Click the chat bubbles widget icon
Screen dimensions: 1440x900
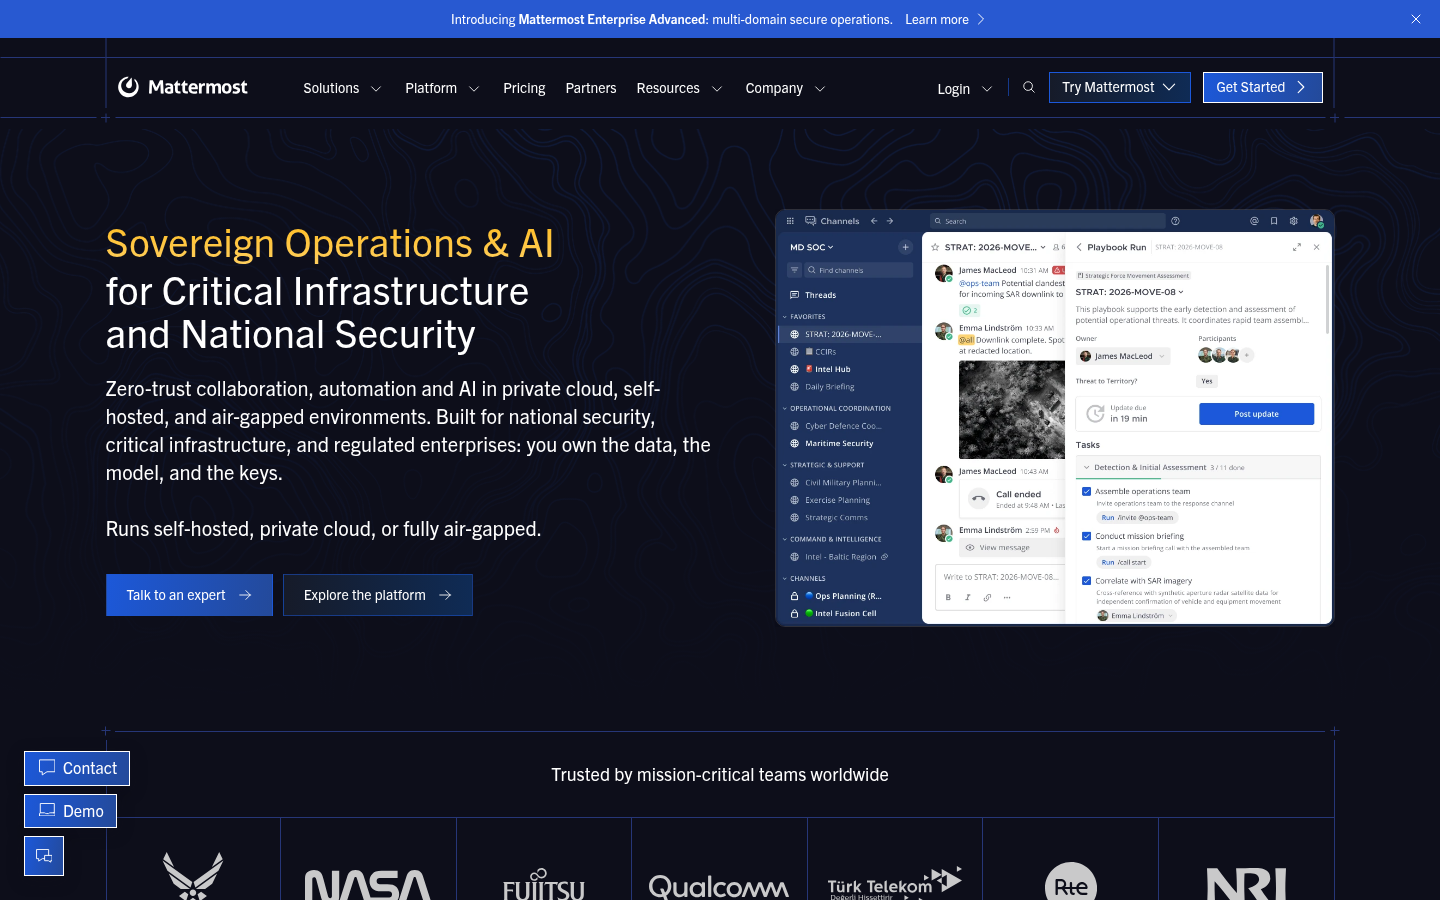(x=44, y=856)
